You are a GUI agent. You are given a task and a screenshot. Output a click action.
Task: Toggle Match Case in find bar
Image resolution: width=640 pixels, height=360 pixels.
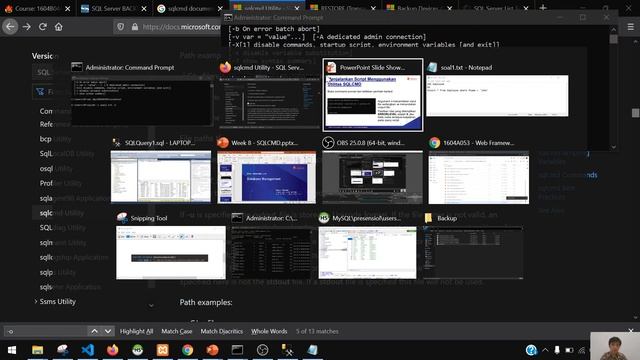[177, 331]
